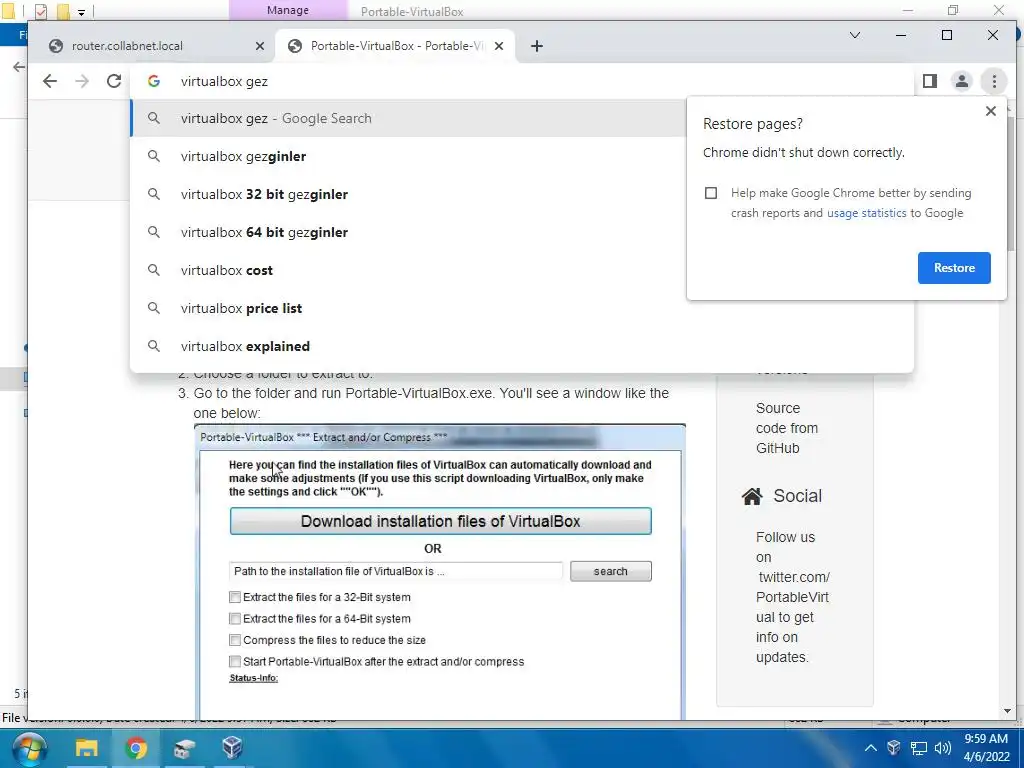This screenshot has height=768, width=1024.
Task: Click the address bar search text field
Action: click(x=522, y=81)
